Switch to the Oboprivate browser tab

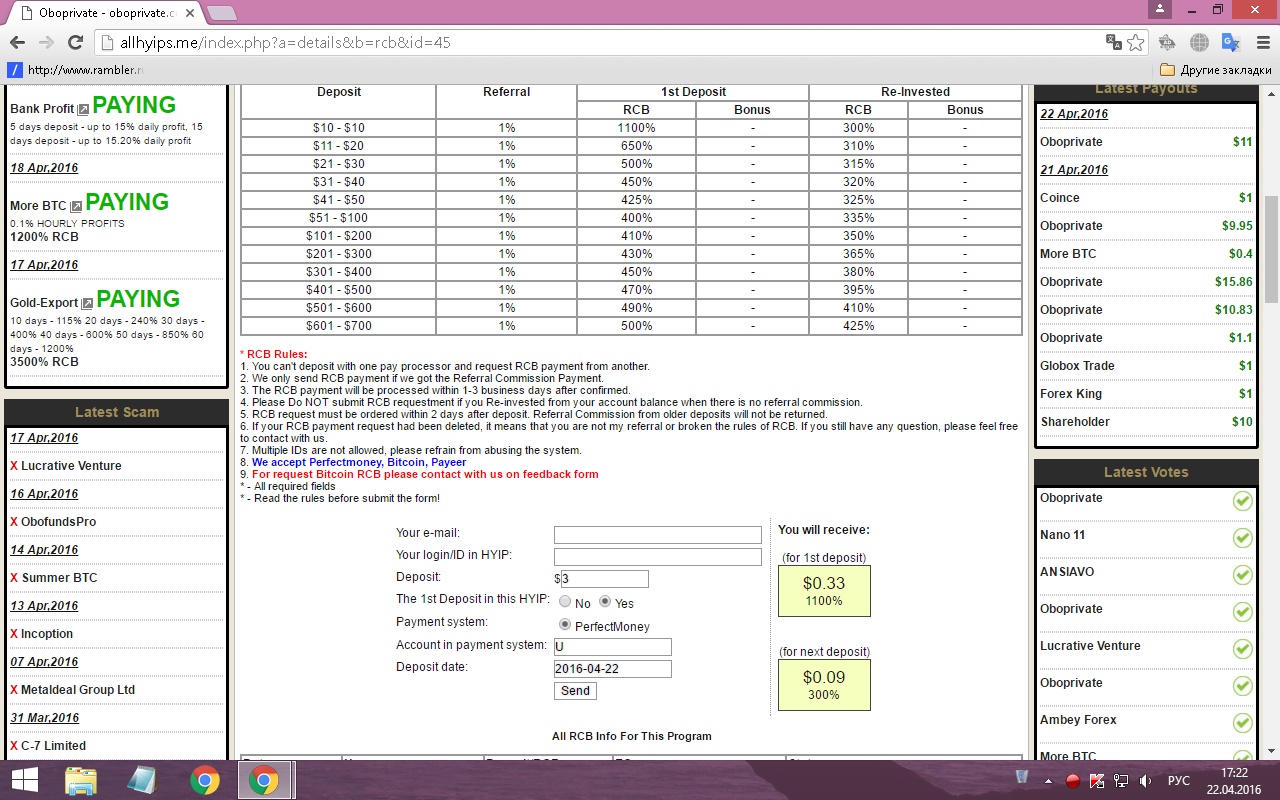(105, 14)
